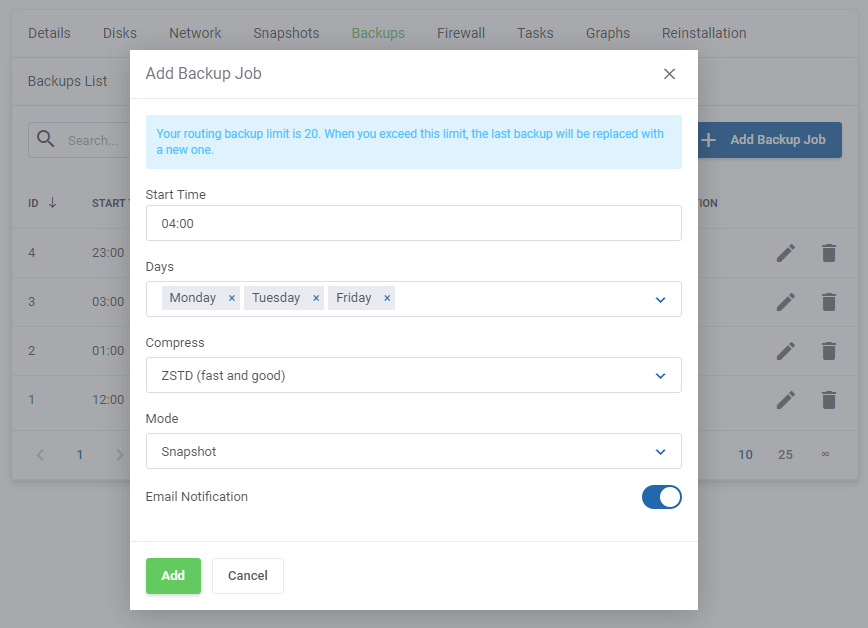Go to the previous page arrow
This screenshot has width=868, height=628.
pyautogui.click(x=40, y=455)
